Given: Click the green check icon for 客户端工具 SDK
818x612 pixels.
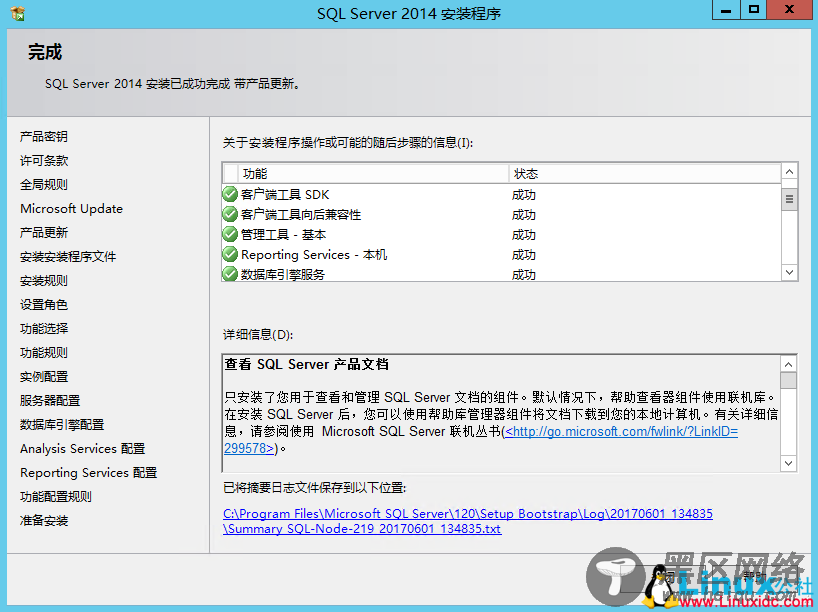Looking at the screenshot, I should pos(230,194).
